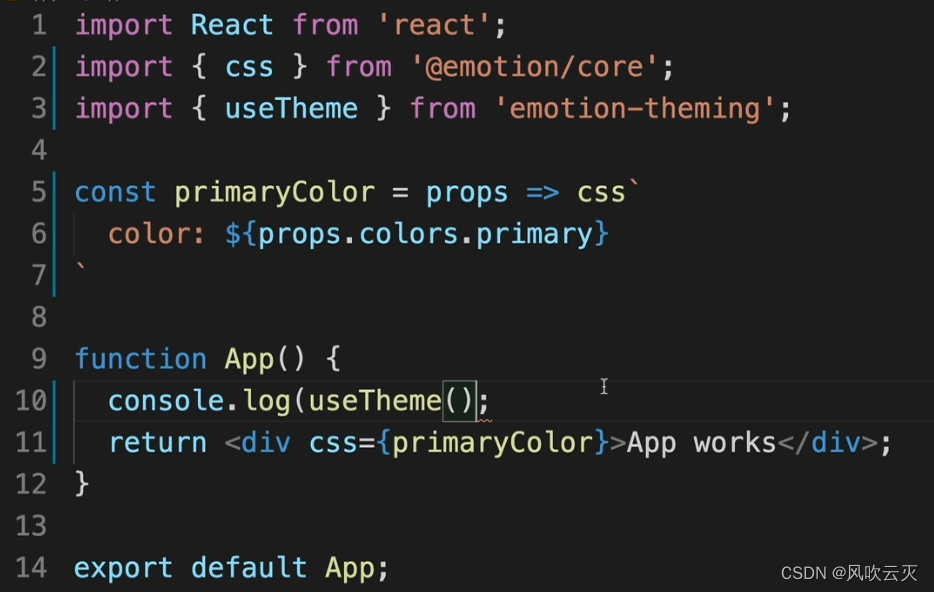Click the 'react' string on line 1
Screen dimensions: 934x592
[434, 25]
